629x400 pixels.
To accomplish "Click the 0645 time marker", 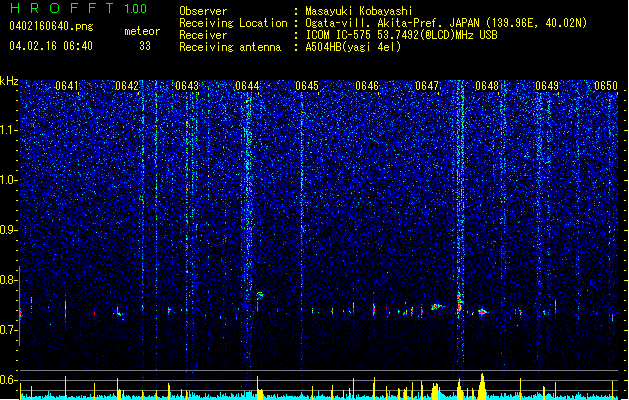I will click(307, 86).
